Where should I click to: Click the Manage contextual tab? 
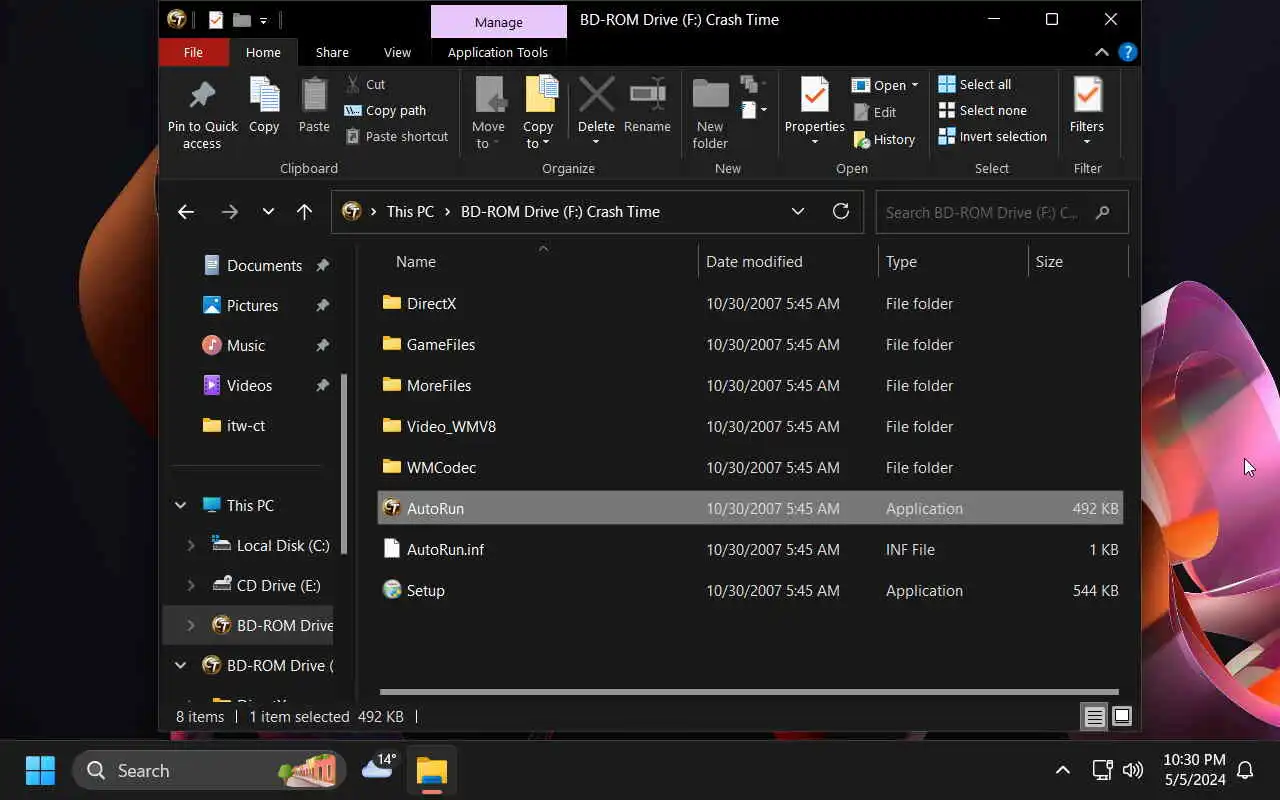click(x=498, y=21)
